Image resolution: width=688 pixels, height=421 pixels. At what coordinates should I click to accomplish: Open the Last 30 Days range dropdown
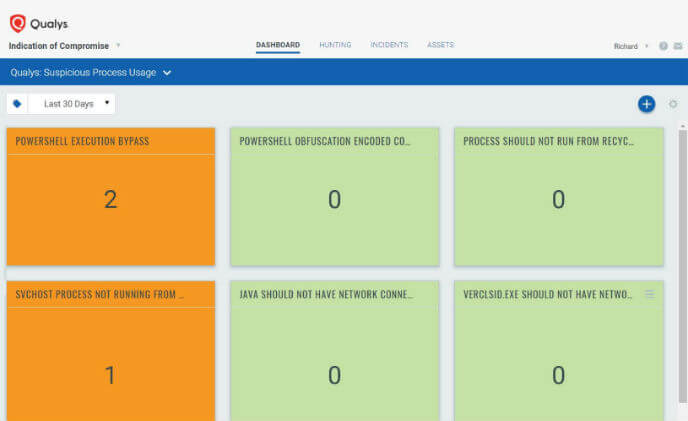pos(72,104)
